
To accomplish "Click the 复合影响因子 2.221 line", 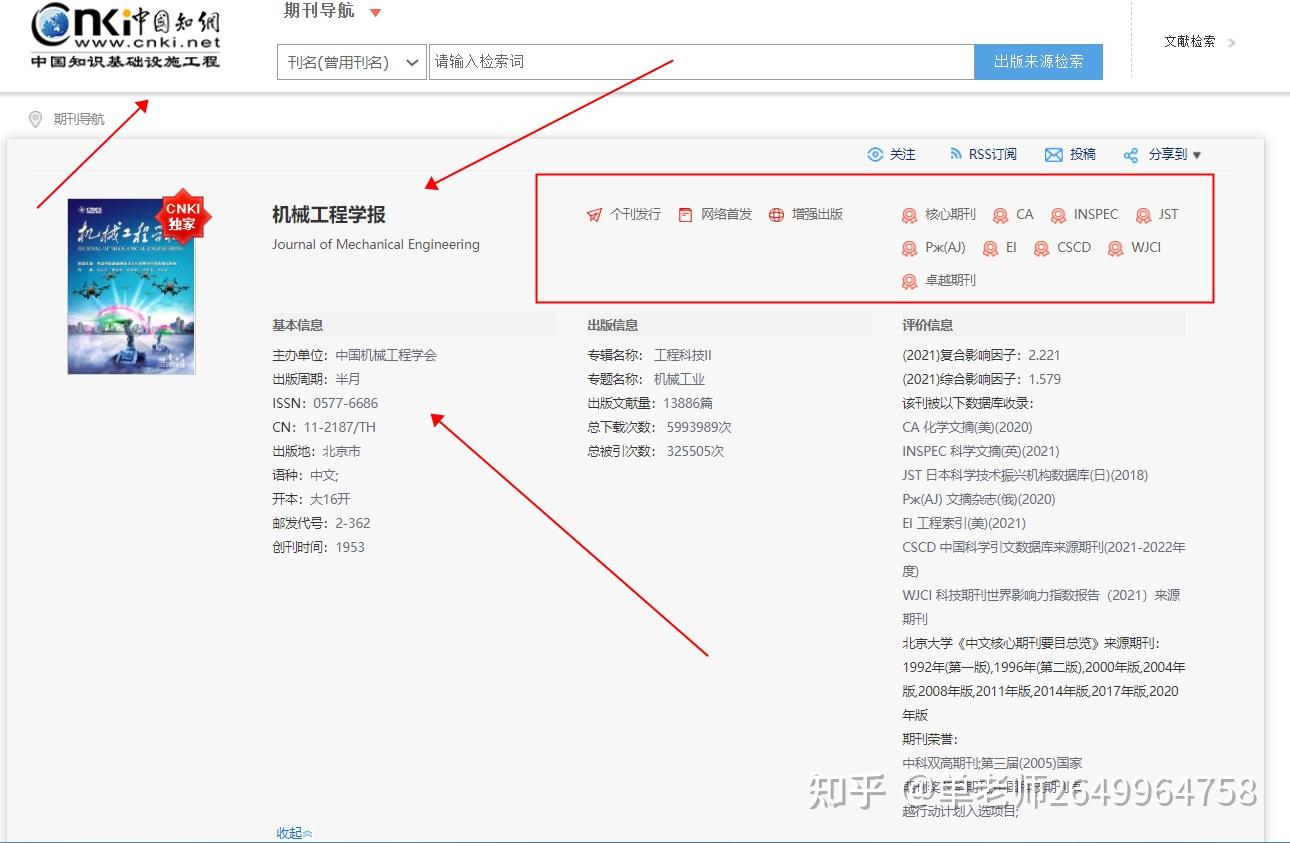I will pyautogui.click(x=981, y=355).
